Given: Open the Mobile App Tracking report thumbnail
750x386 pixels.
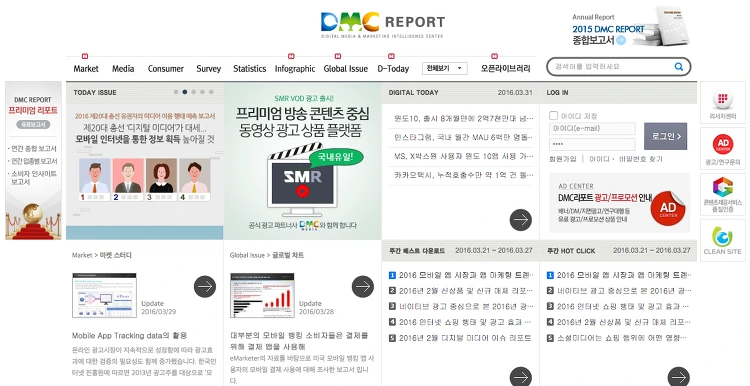Looking at the screenshot, I should 104,295.
